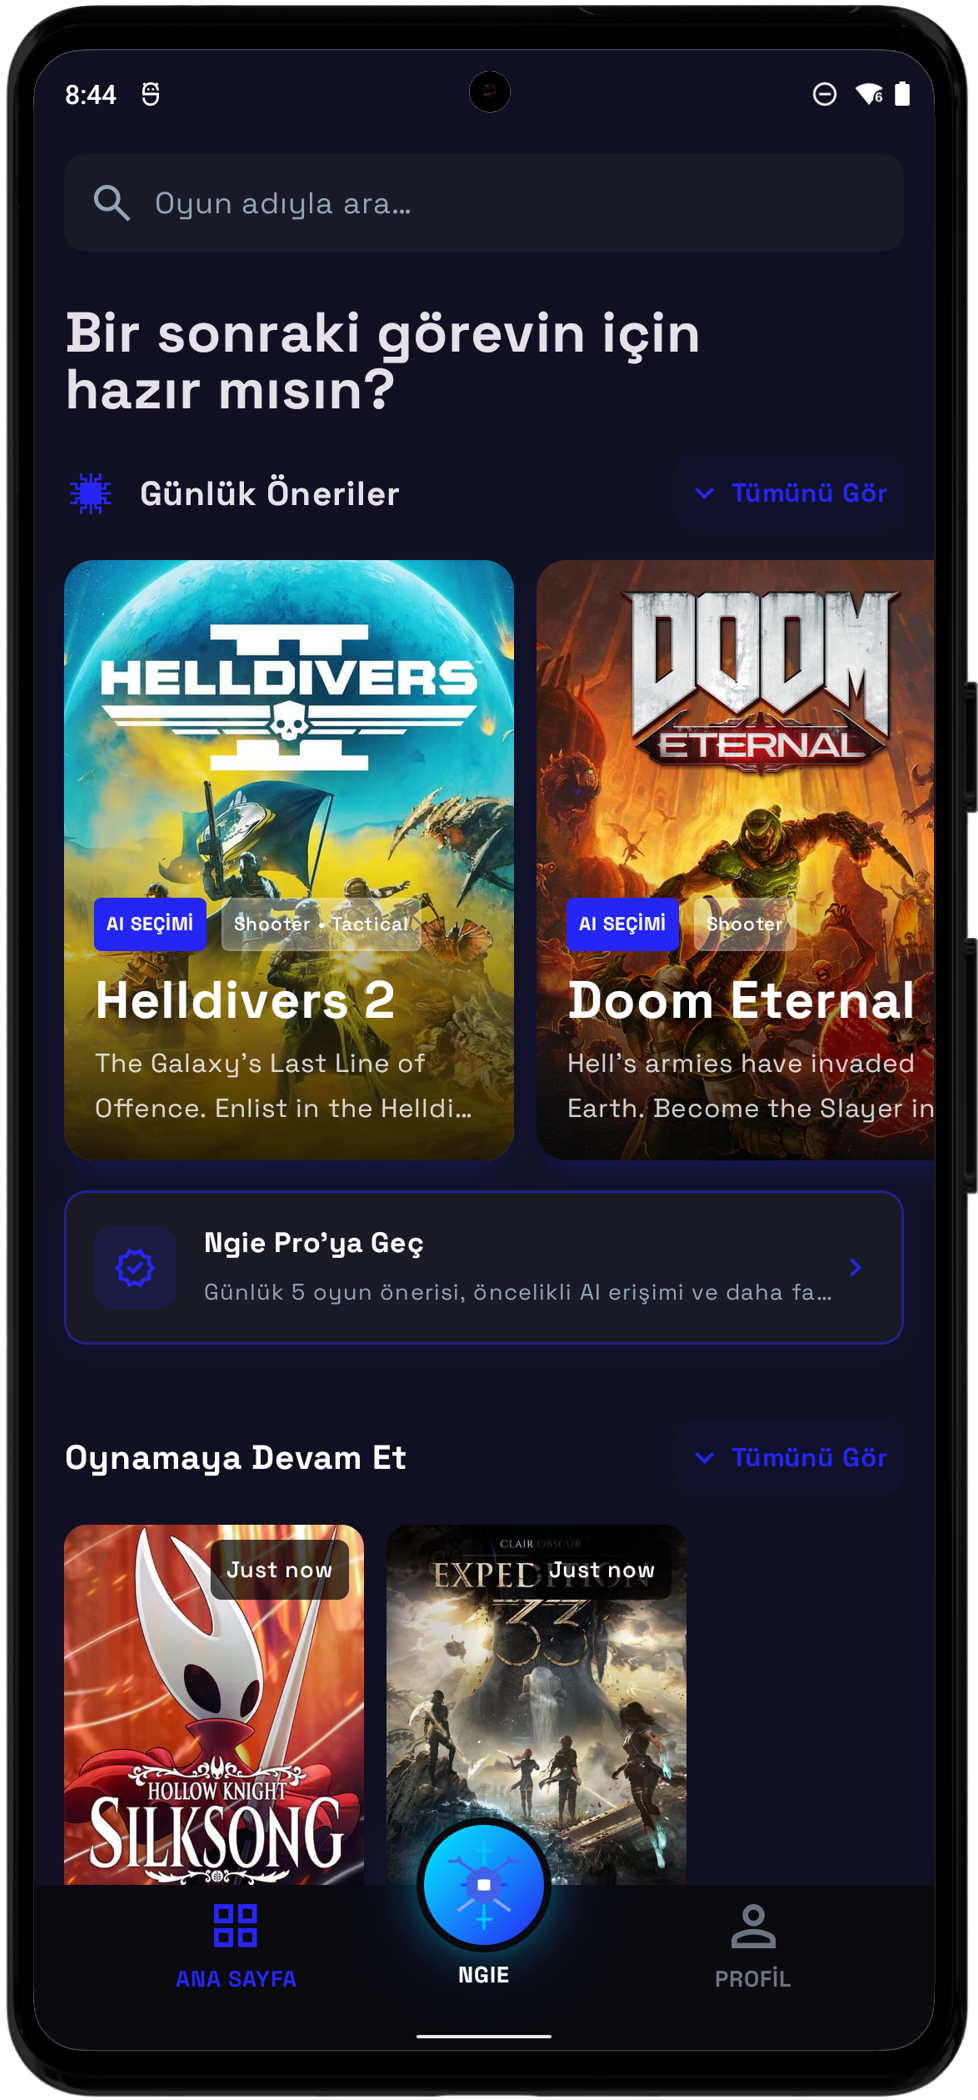Tap the Wi-Fi status bar icon
The width and height of the screenshot is (978, 2100).
click(869, 94)
